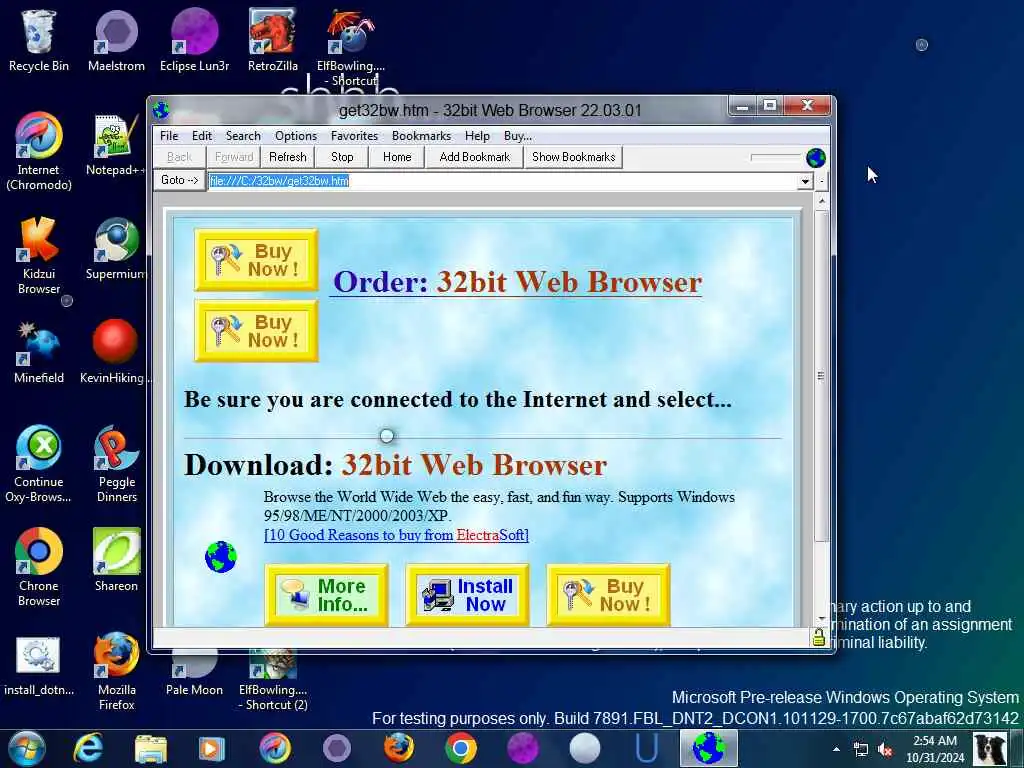Click the scroll down arrow of page

pyautogui.click(x=821, y=618)
